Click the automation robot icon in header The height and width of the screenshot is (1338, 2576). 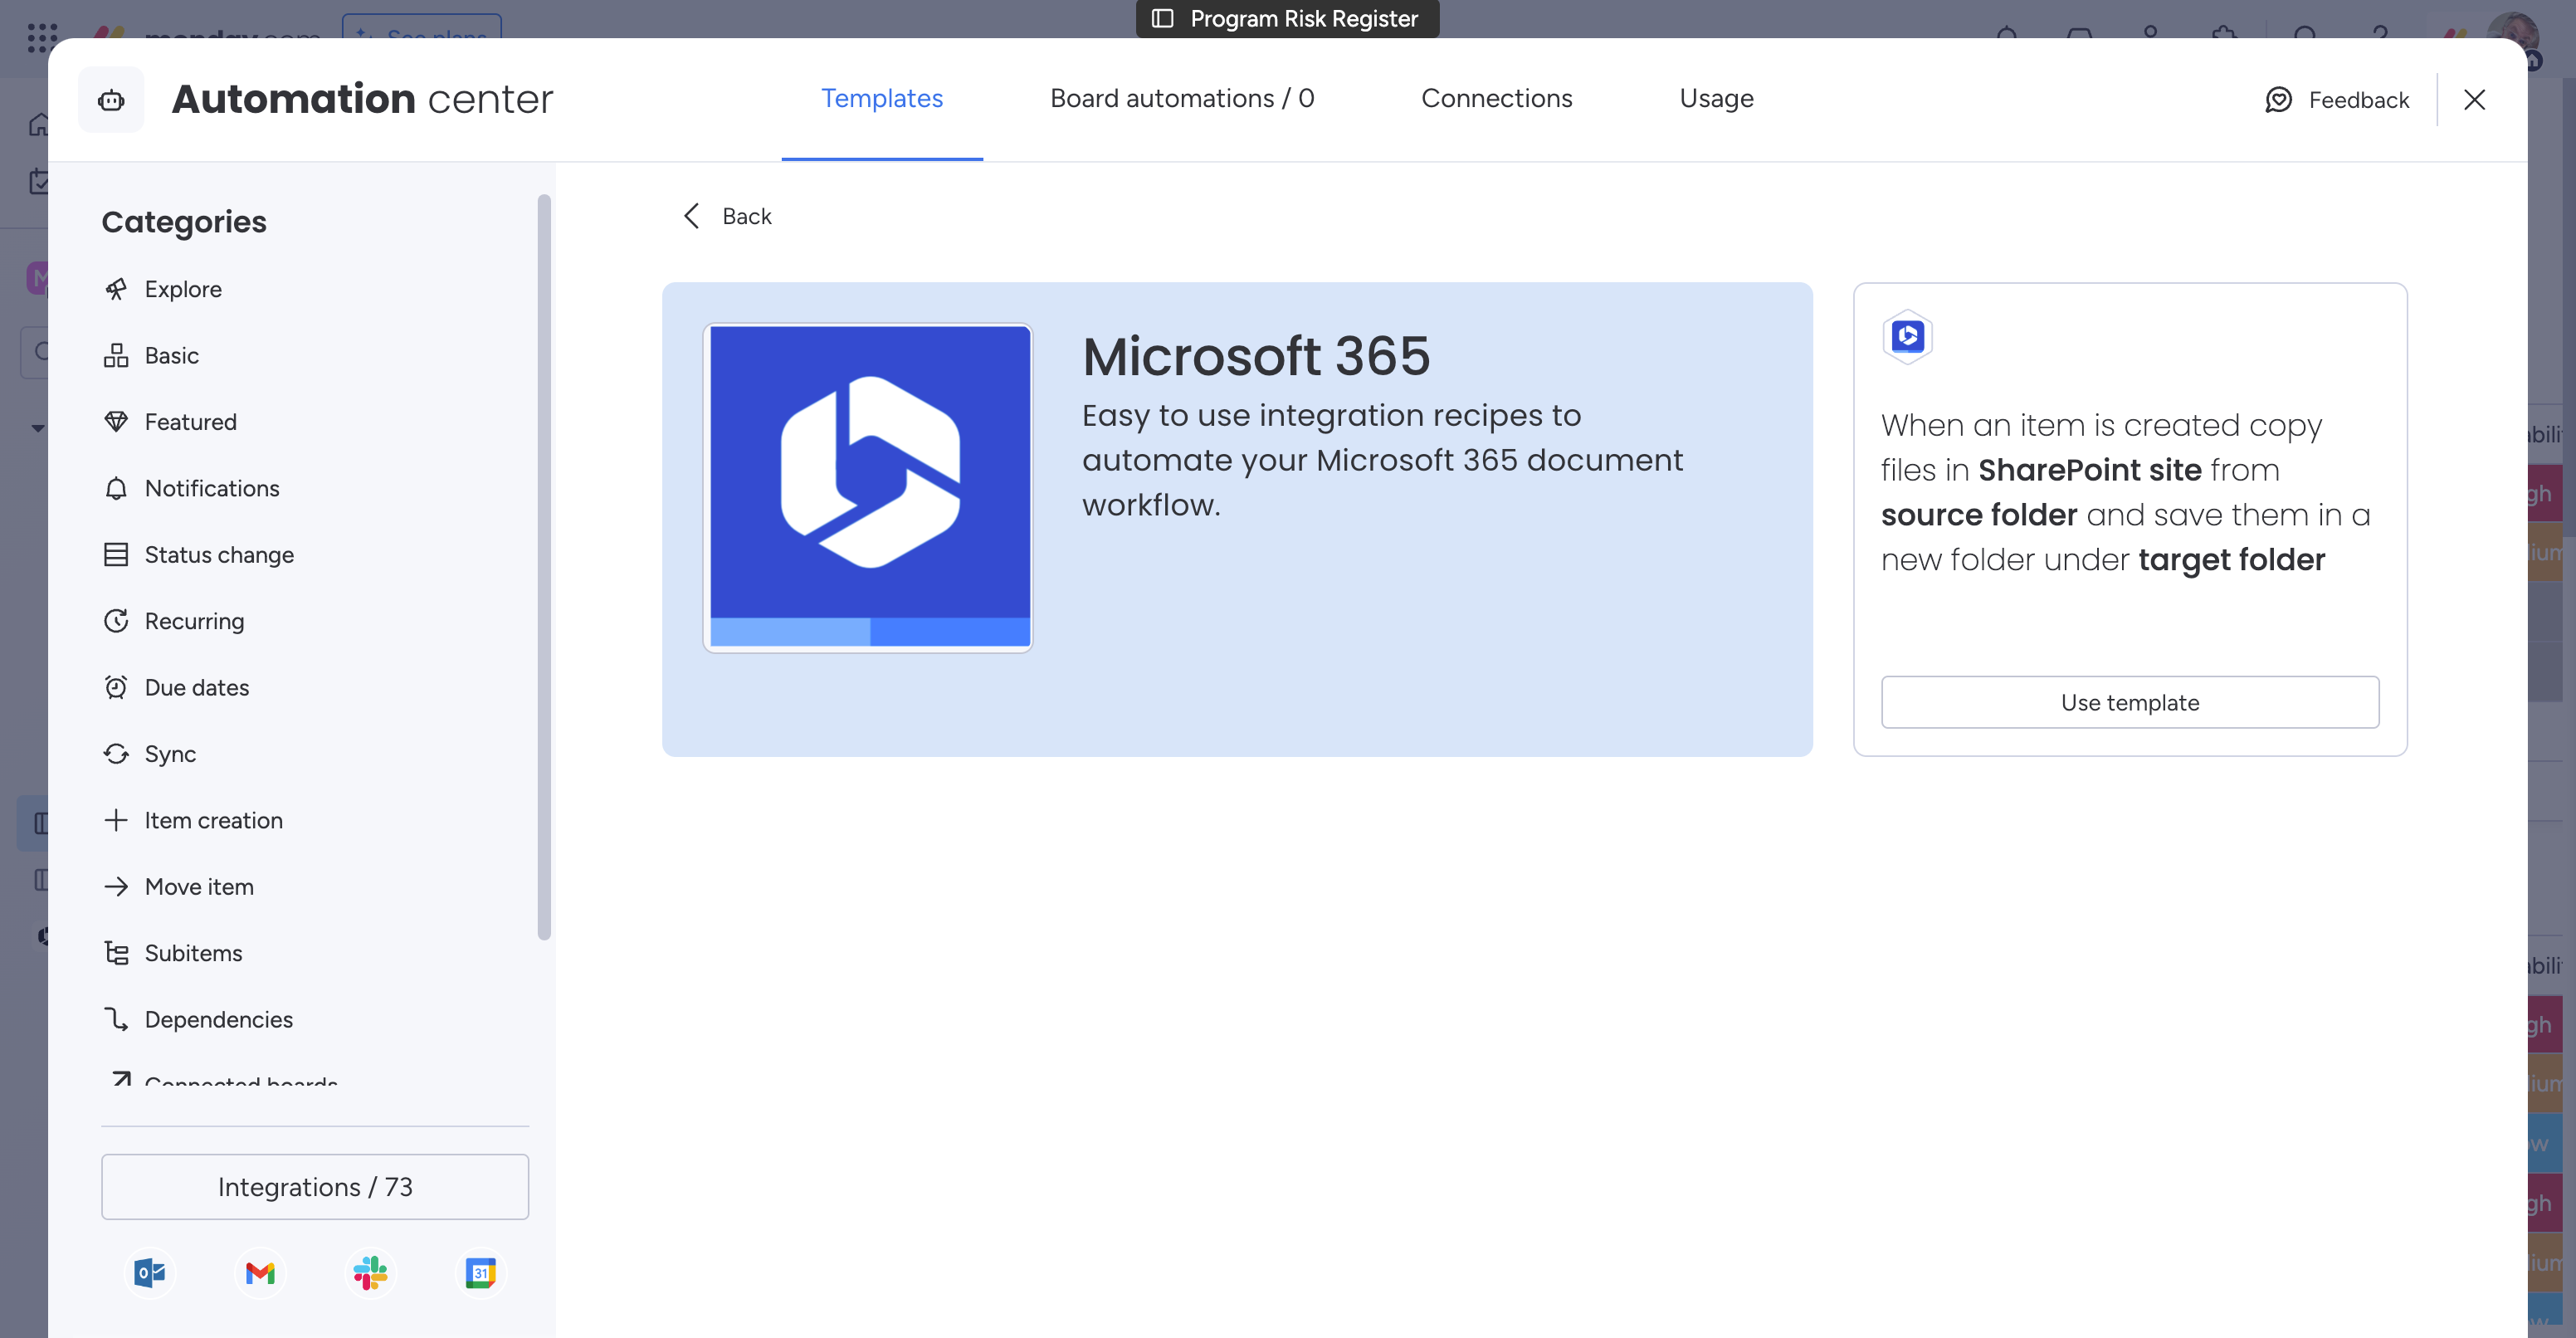111,100
